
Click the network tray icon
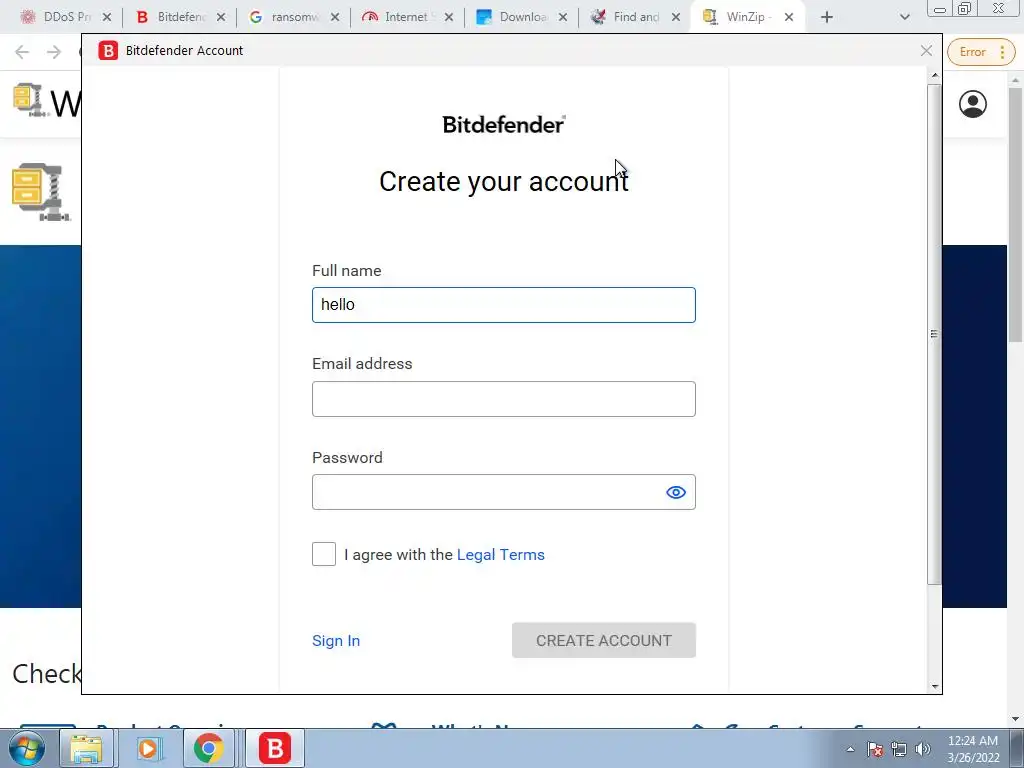[899, 749]
